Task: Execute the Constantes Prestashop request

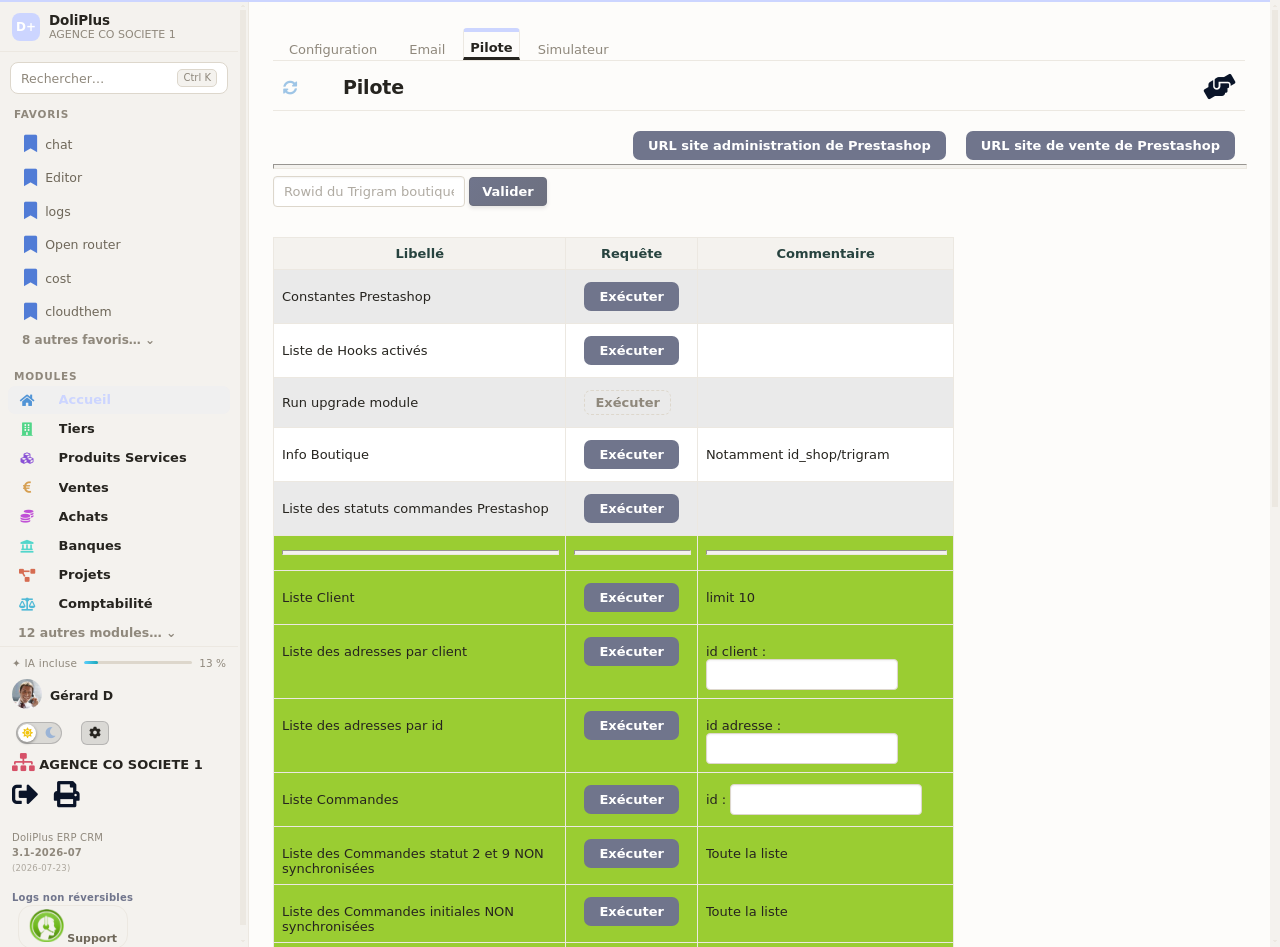Action: pos(631,297)
